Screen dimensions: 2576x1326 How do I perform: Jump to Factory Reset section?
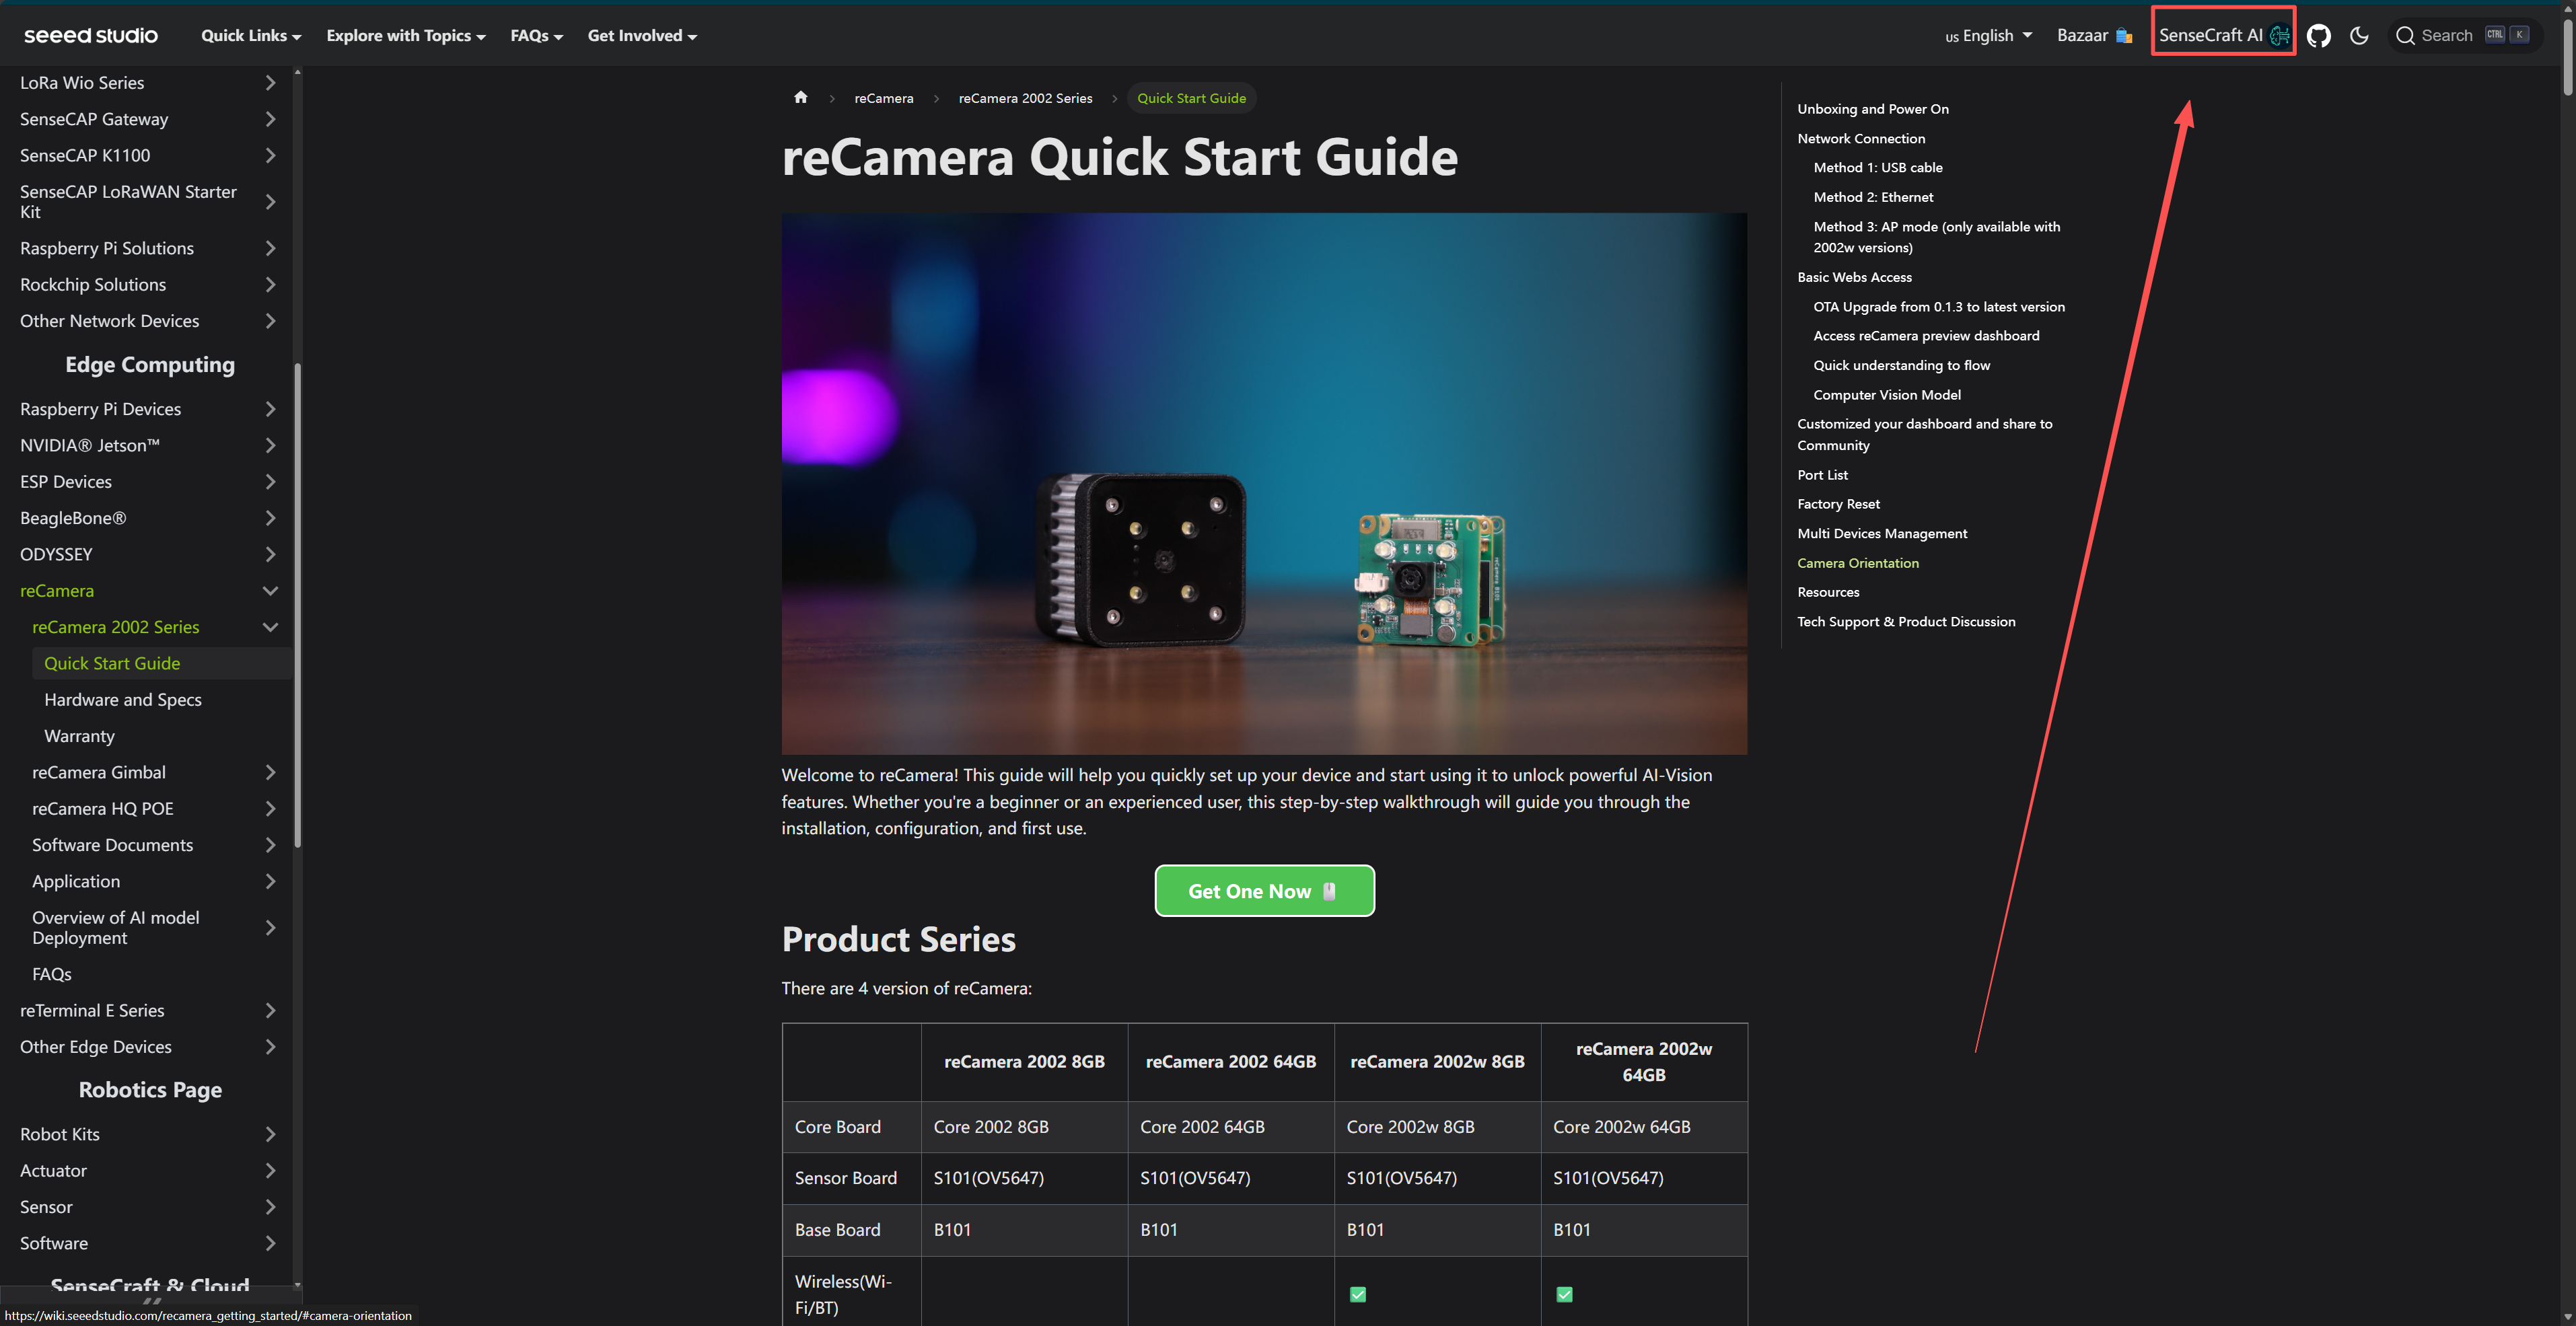pos(1838,504)
